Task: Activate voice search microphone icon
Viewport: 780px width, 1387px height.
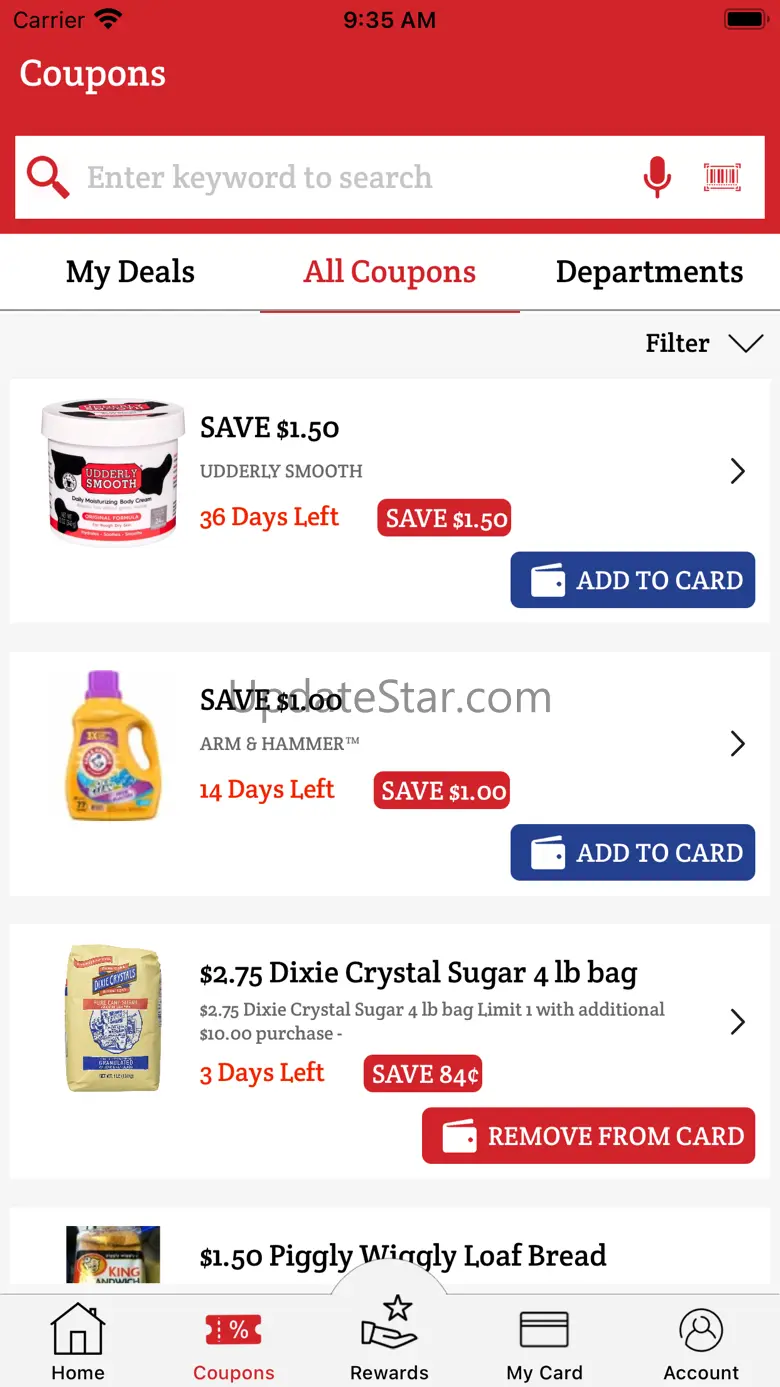Action: point(656,177)
